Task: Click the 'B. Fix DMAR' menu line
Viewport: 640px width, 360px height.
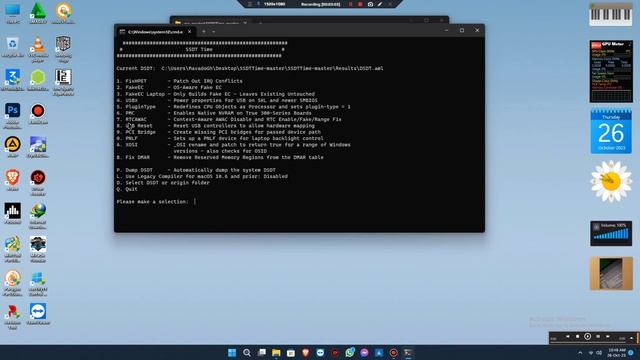Action: (220, 157)
